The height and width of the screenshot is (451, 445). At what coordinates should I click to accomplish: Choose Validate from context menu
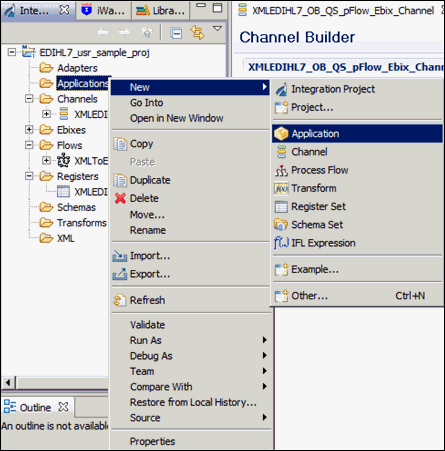(190, 325)
